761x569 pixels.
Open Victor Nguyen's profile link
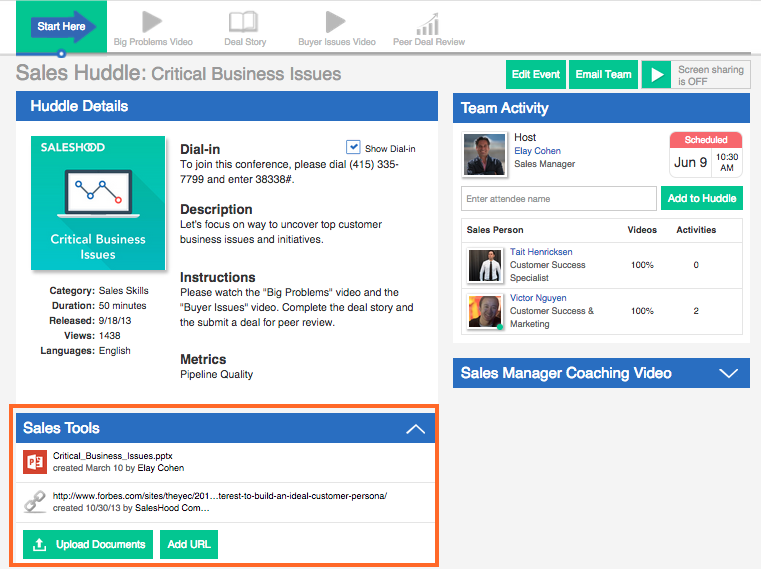(538, 298)
